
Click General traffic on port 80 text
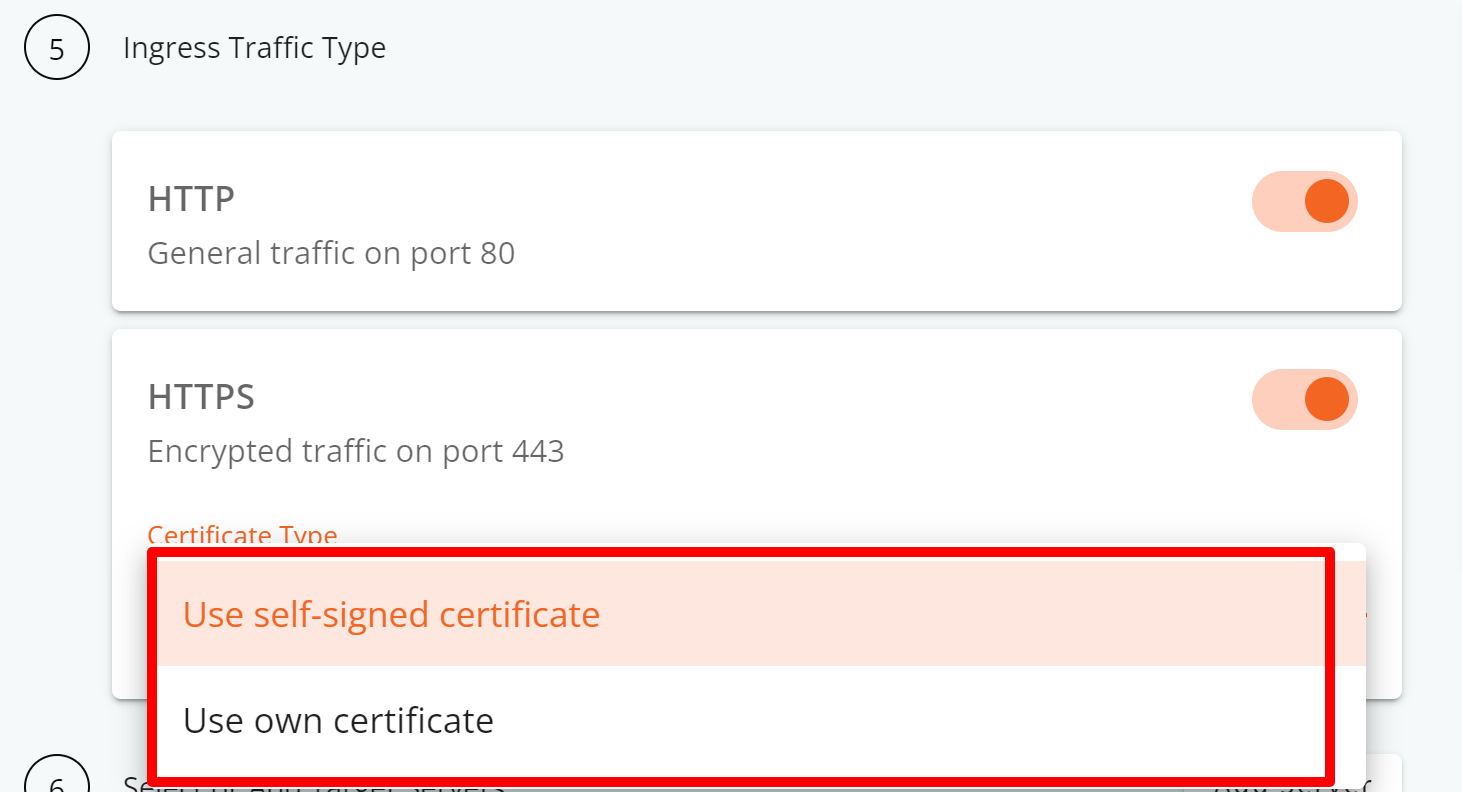(331, 253)
